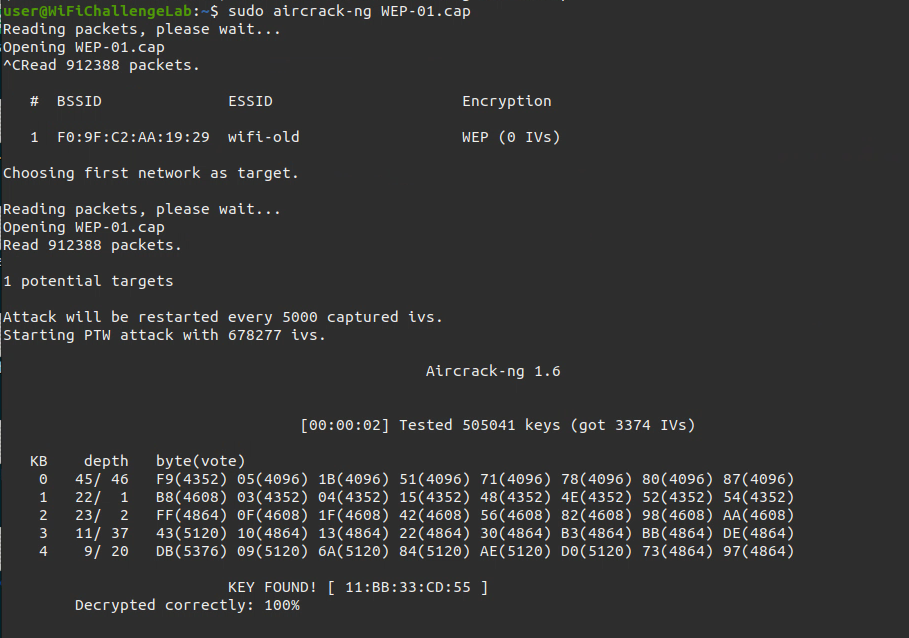Click the 'Decrypted correctly: 100%' text
The height and width of the screenshot is (638, 909).
click(x=187, y=605)
